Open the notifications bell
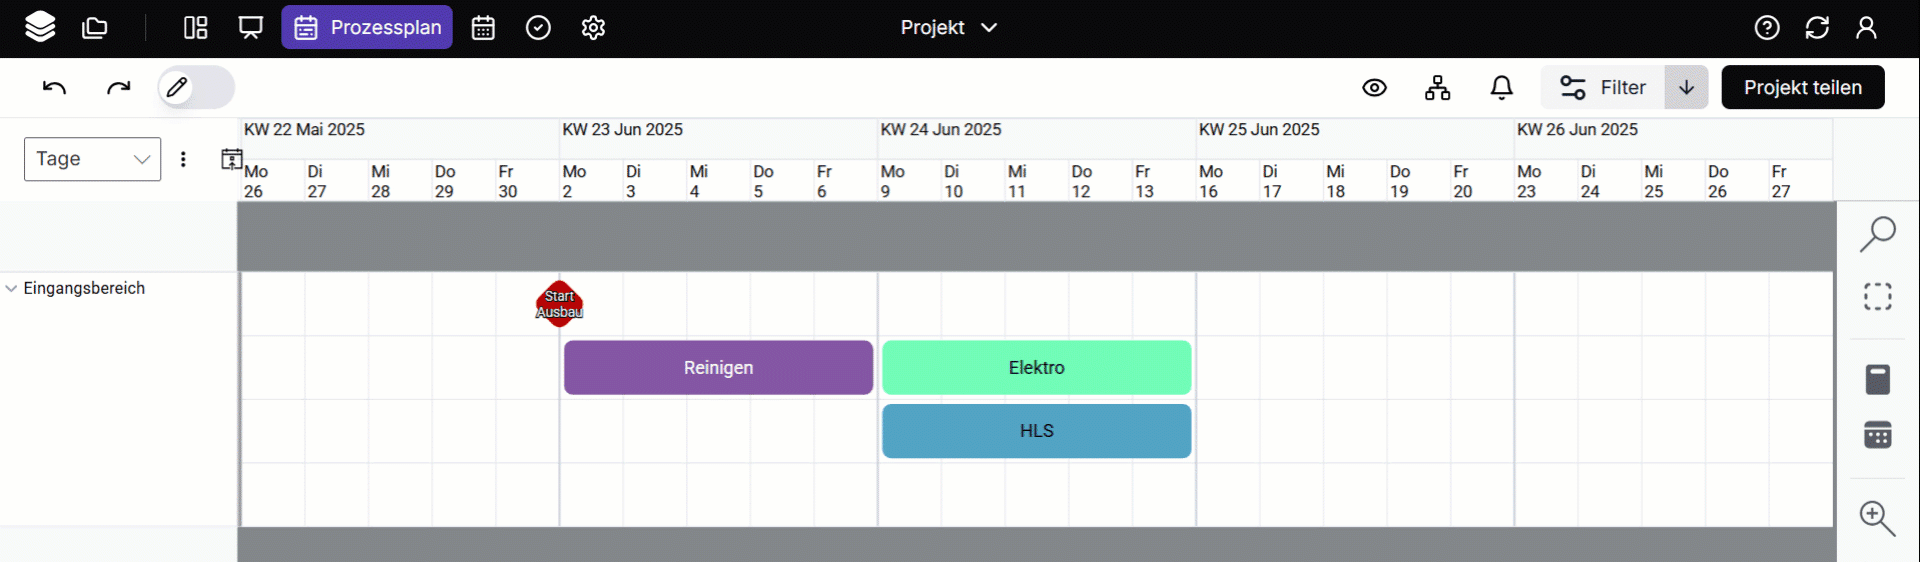The width and height of the screenshot is (1920, 562). coord(1501,88)
